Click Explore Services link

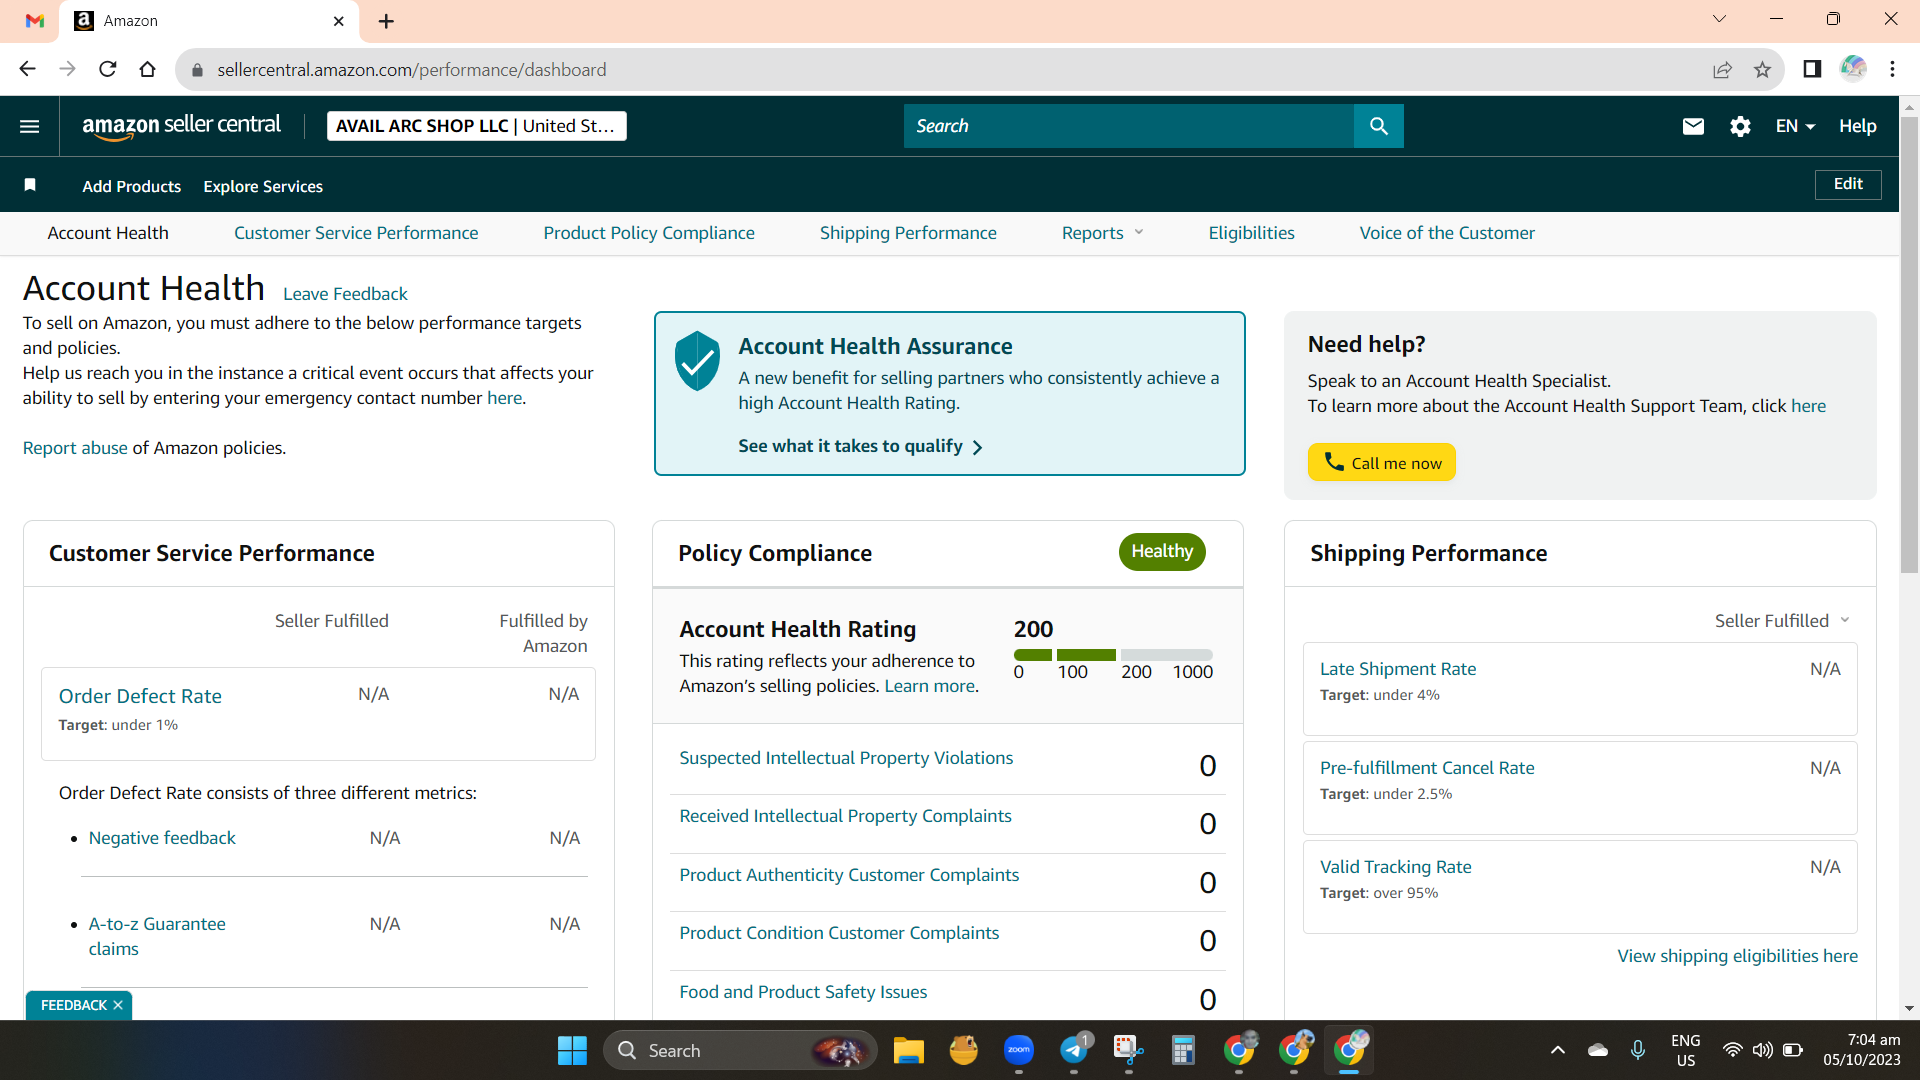263,186
